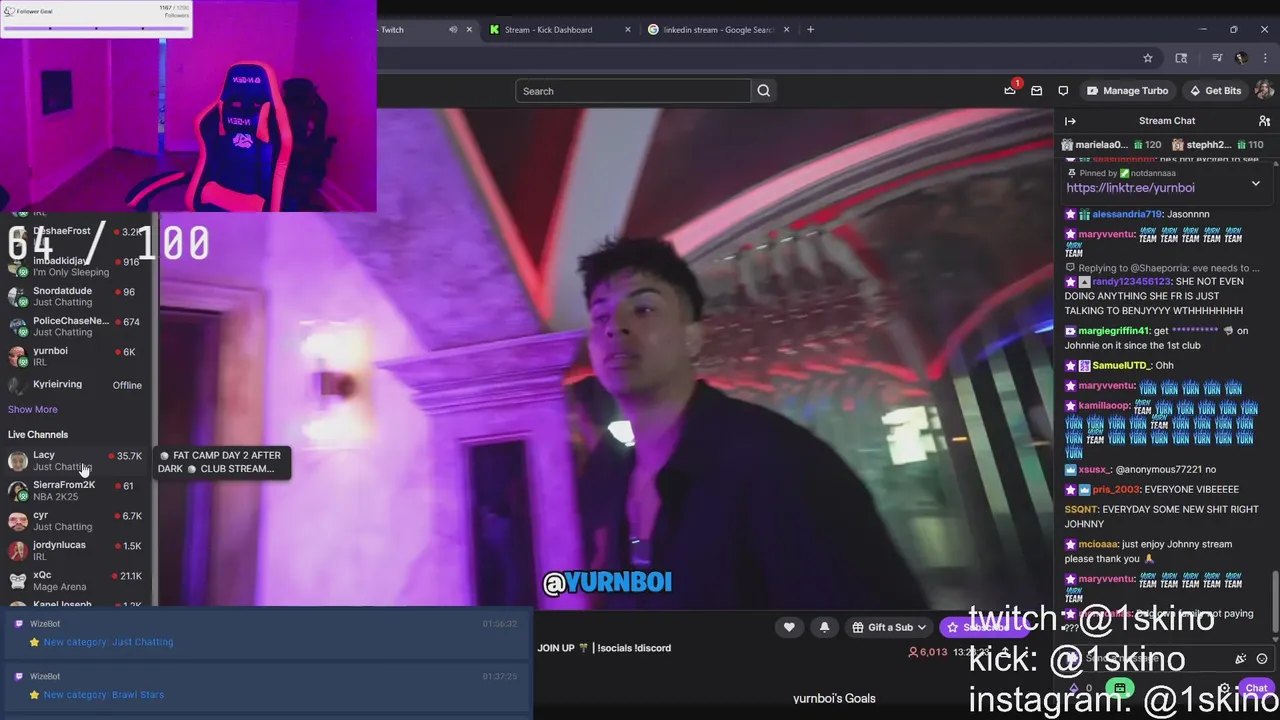This screenshot has width=1280, height=720.
Task: Click the Google Lens search icon in the address bar
Action: [1181, 58]
